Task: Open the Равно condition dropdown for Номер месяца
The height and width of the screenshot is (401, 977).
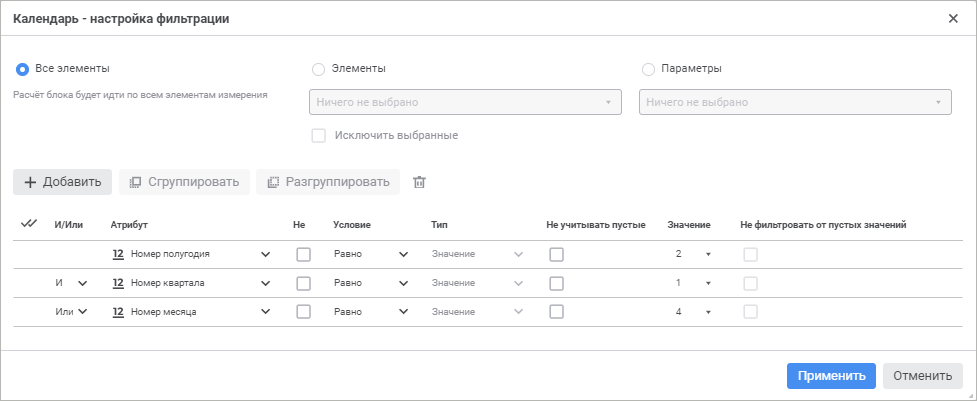Action: pyautogui.click(x=404, y=311)
